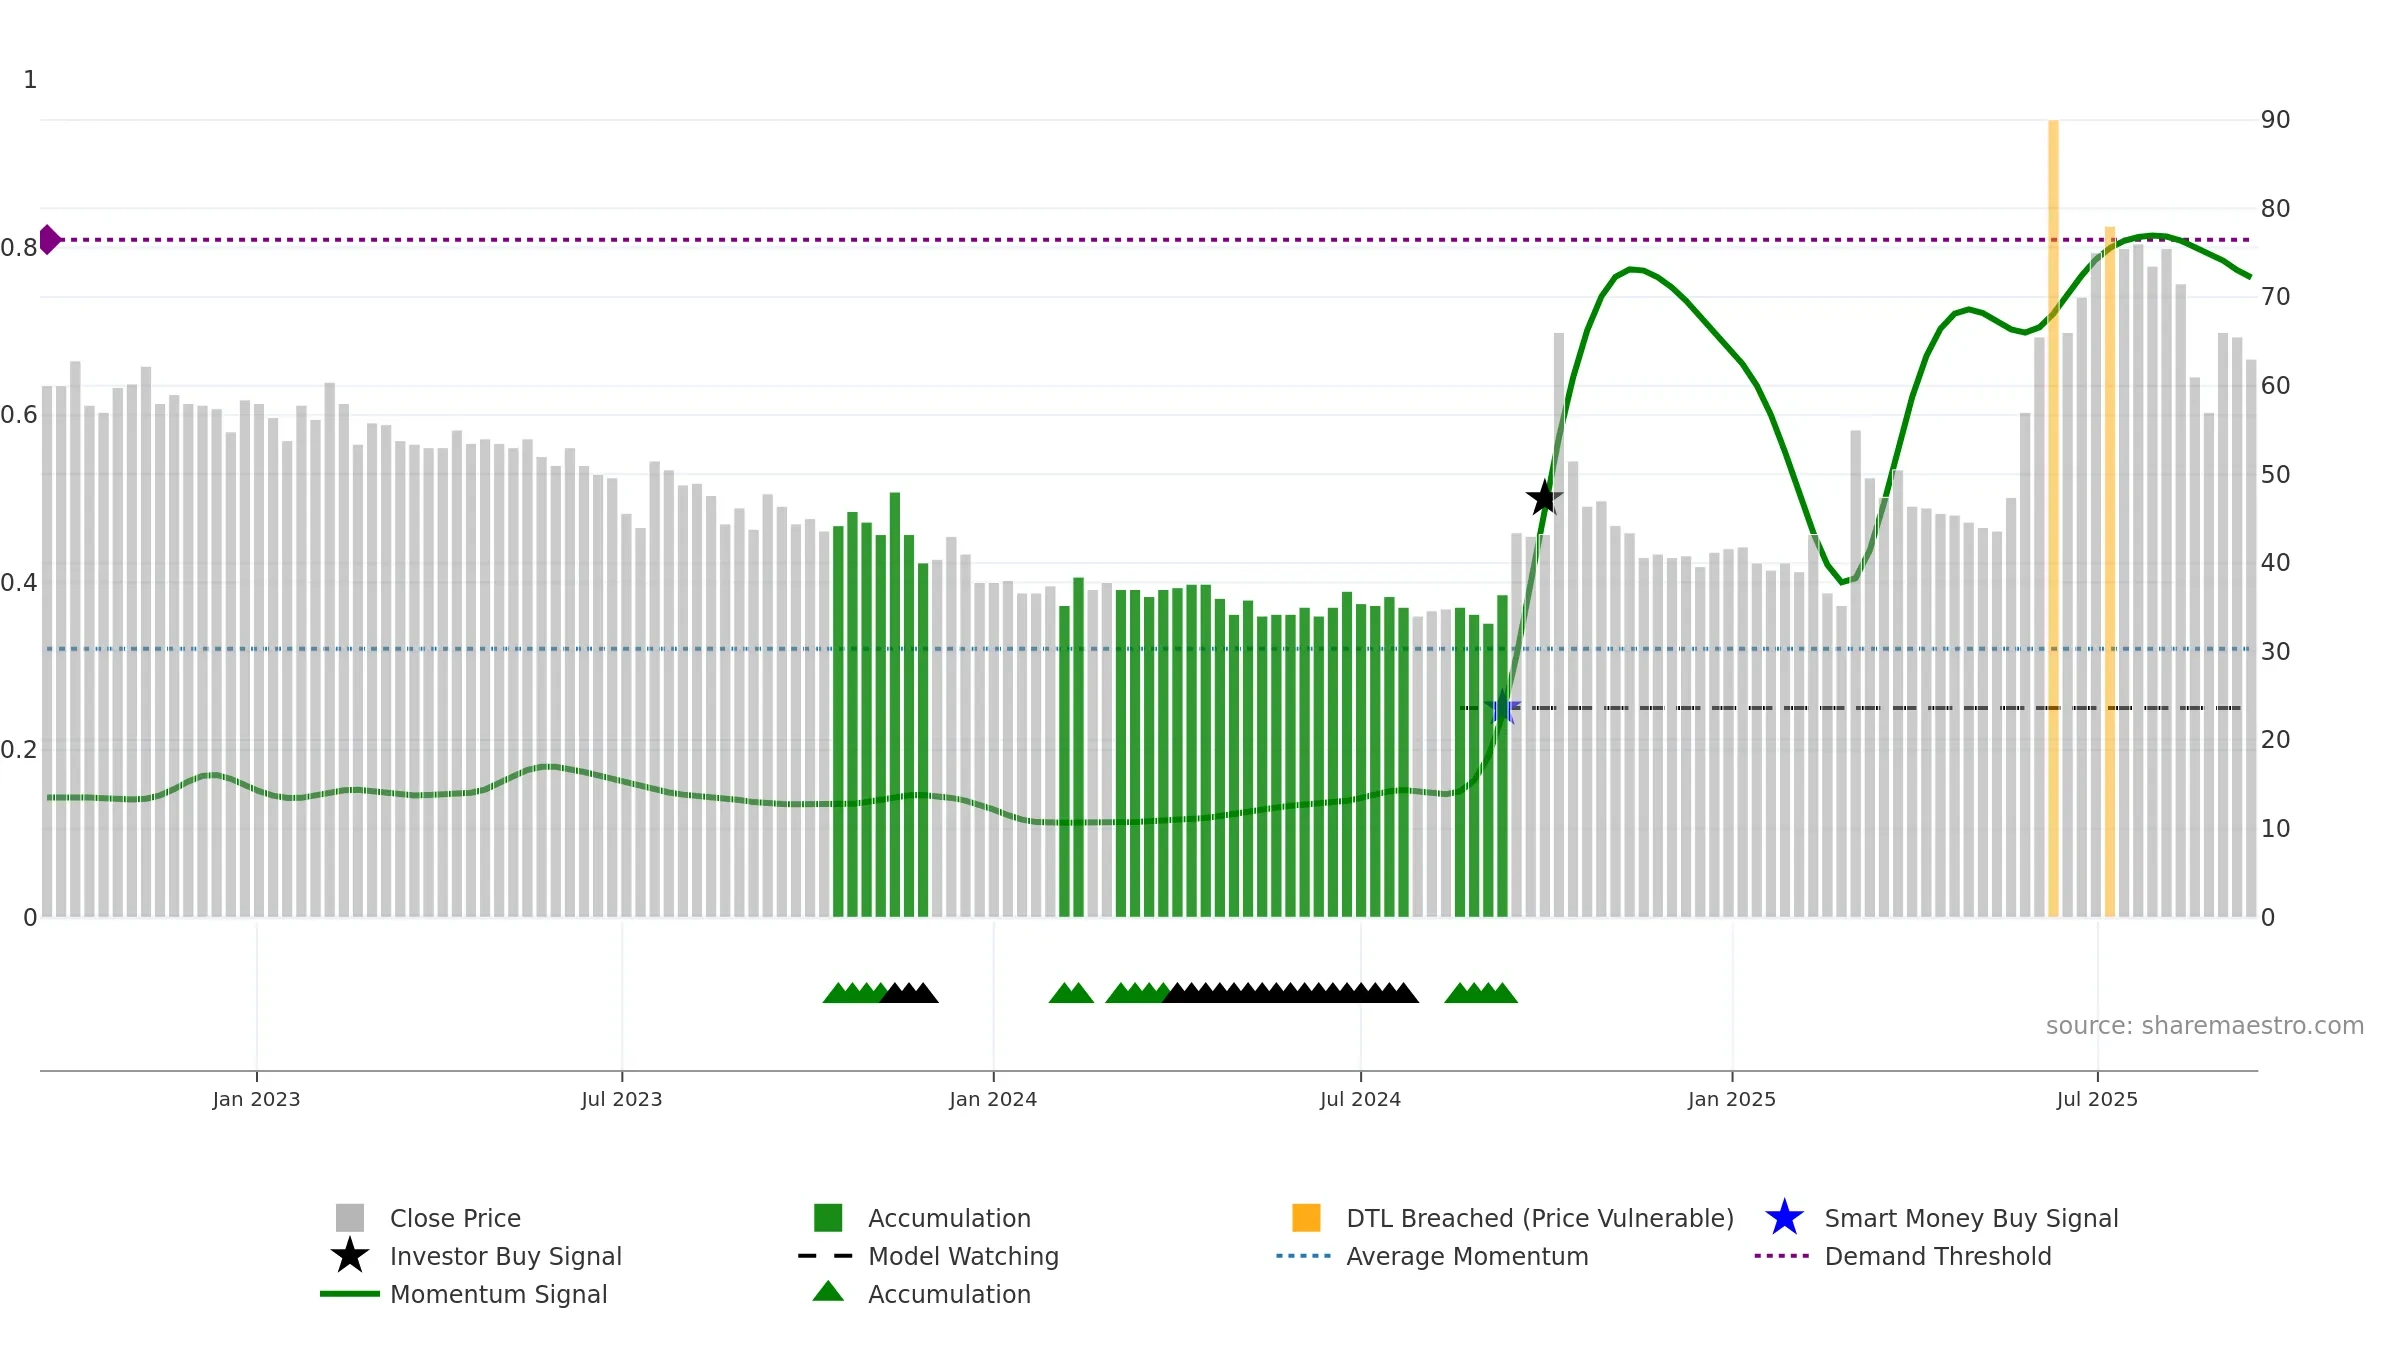
Task: Click the Momentum Signal green line legend icon
Action: point(350,1294)
